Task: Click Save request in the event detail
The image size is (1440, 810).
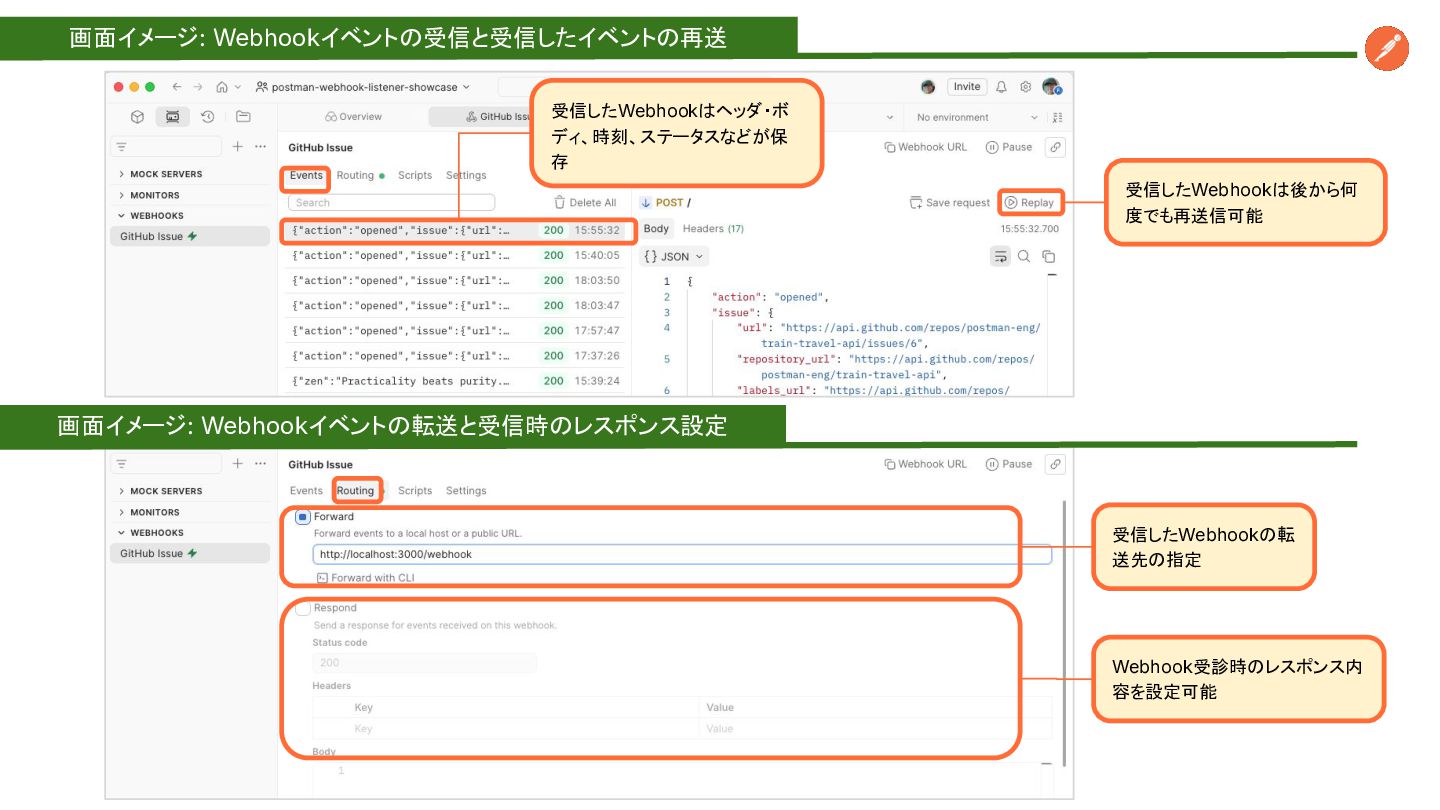Action: click(949, 203)
